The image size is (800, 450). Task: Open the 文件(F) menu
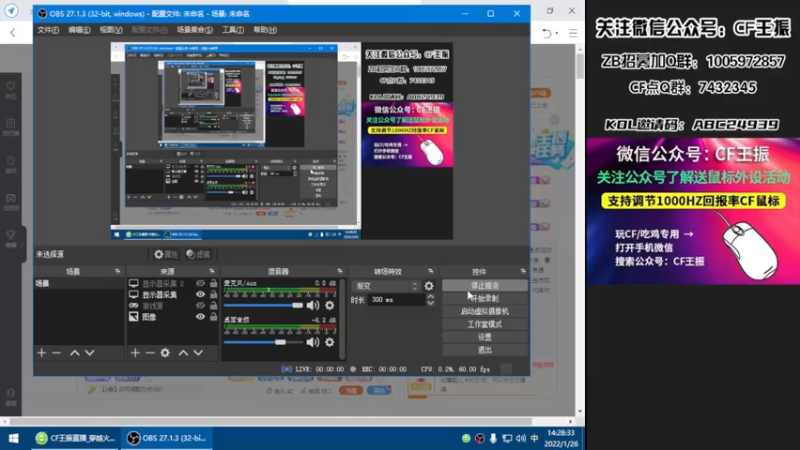tap(48, 30)
